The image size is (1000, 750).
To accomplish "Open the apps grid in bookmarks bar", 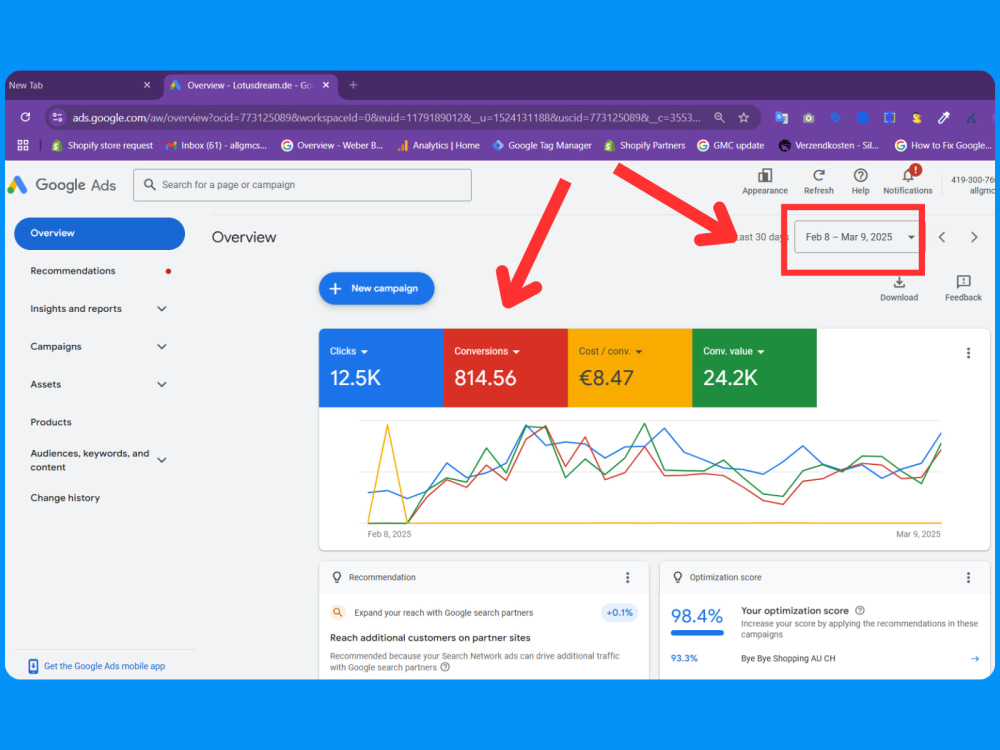I will pyautogui.click(x=23, y=145).
